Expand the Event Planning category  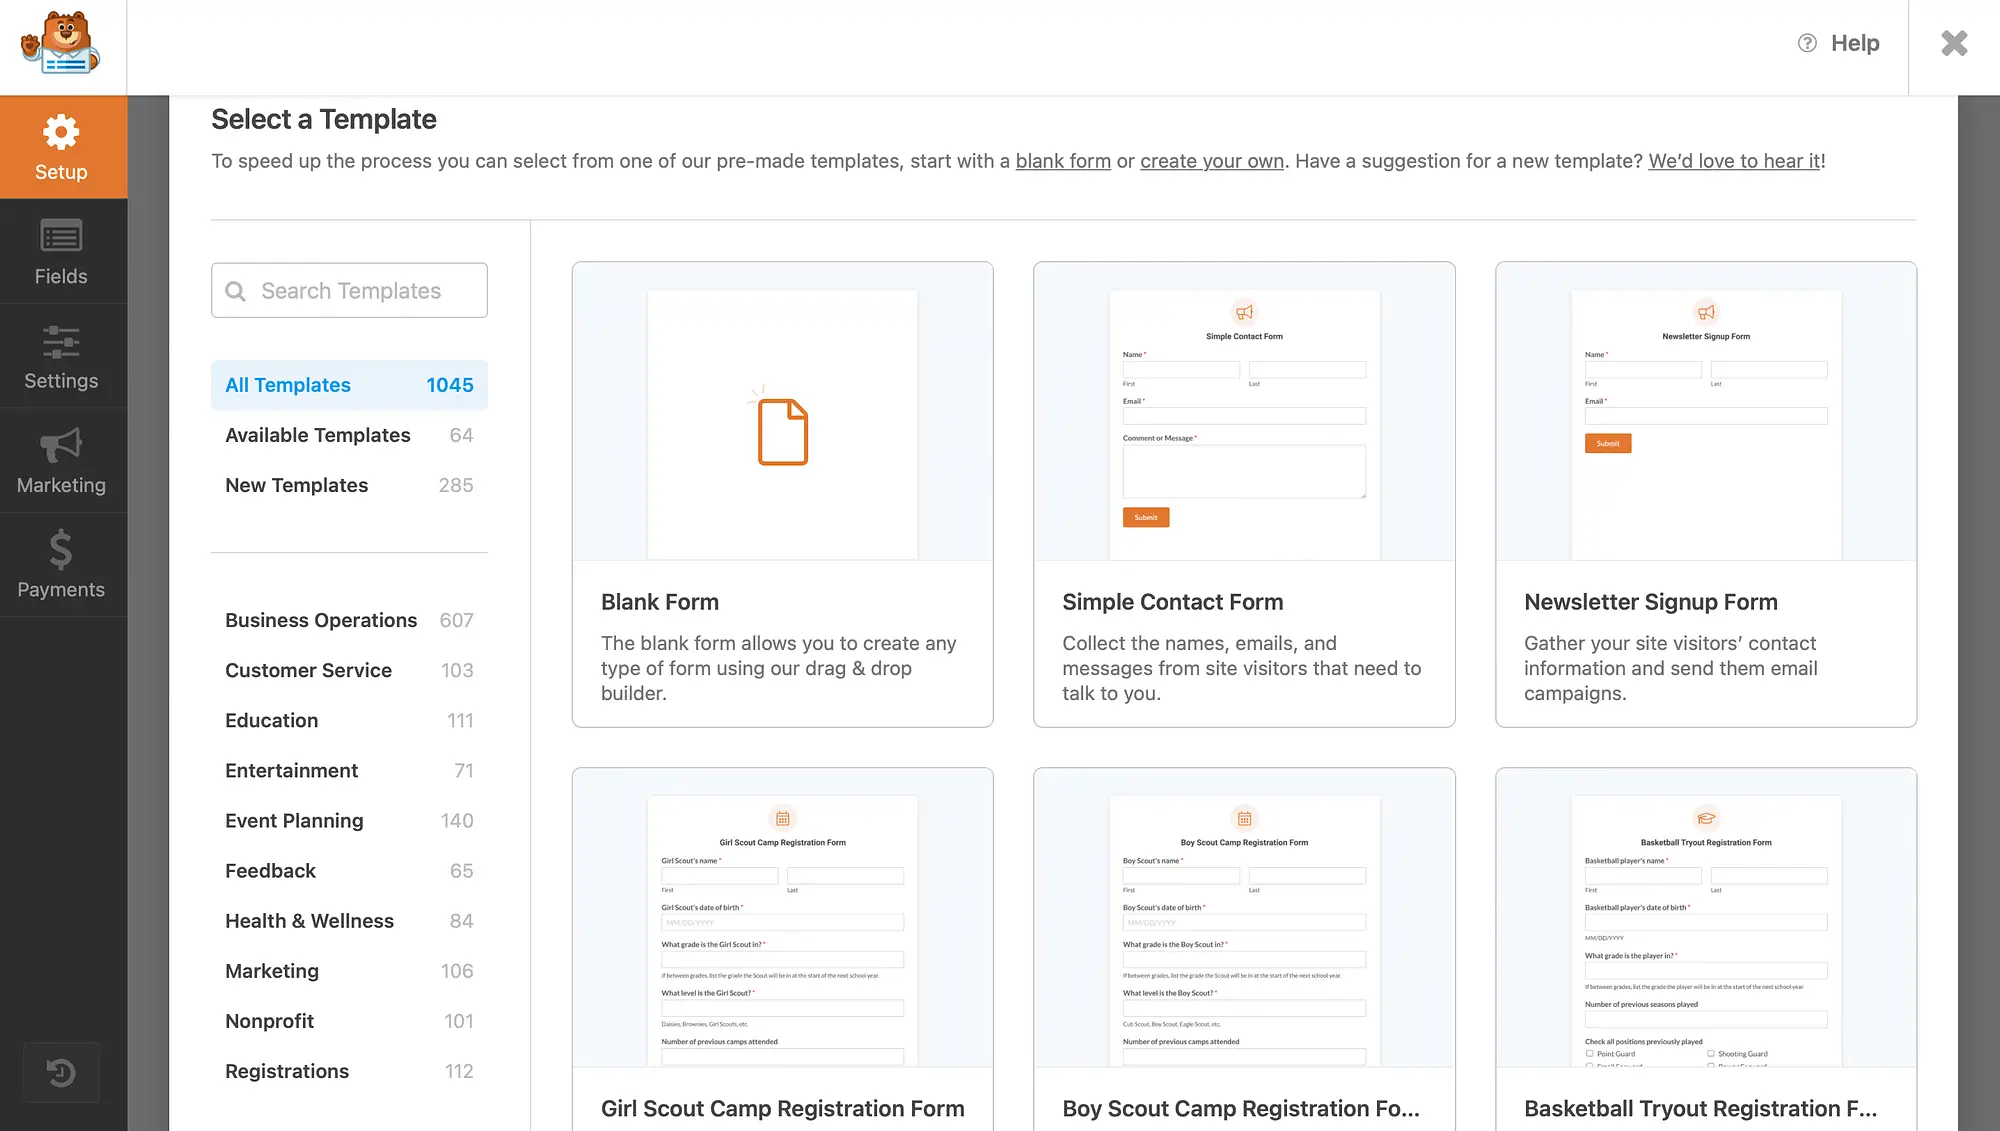tap(294, 819)
